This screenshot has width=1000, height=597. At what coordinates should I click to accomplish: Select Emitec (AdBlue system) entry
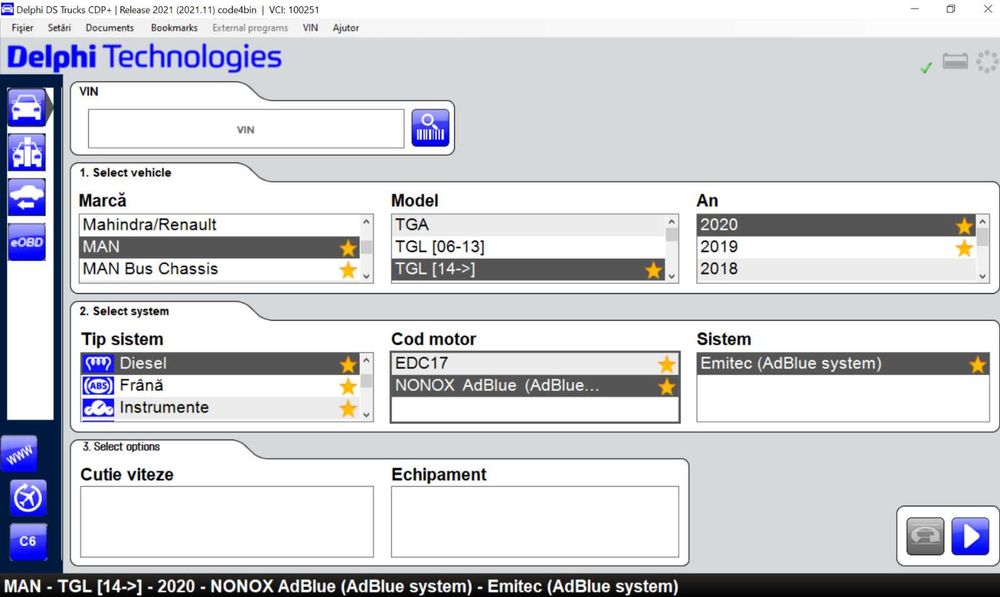(842, 364)
